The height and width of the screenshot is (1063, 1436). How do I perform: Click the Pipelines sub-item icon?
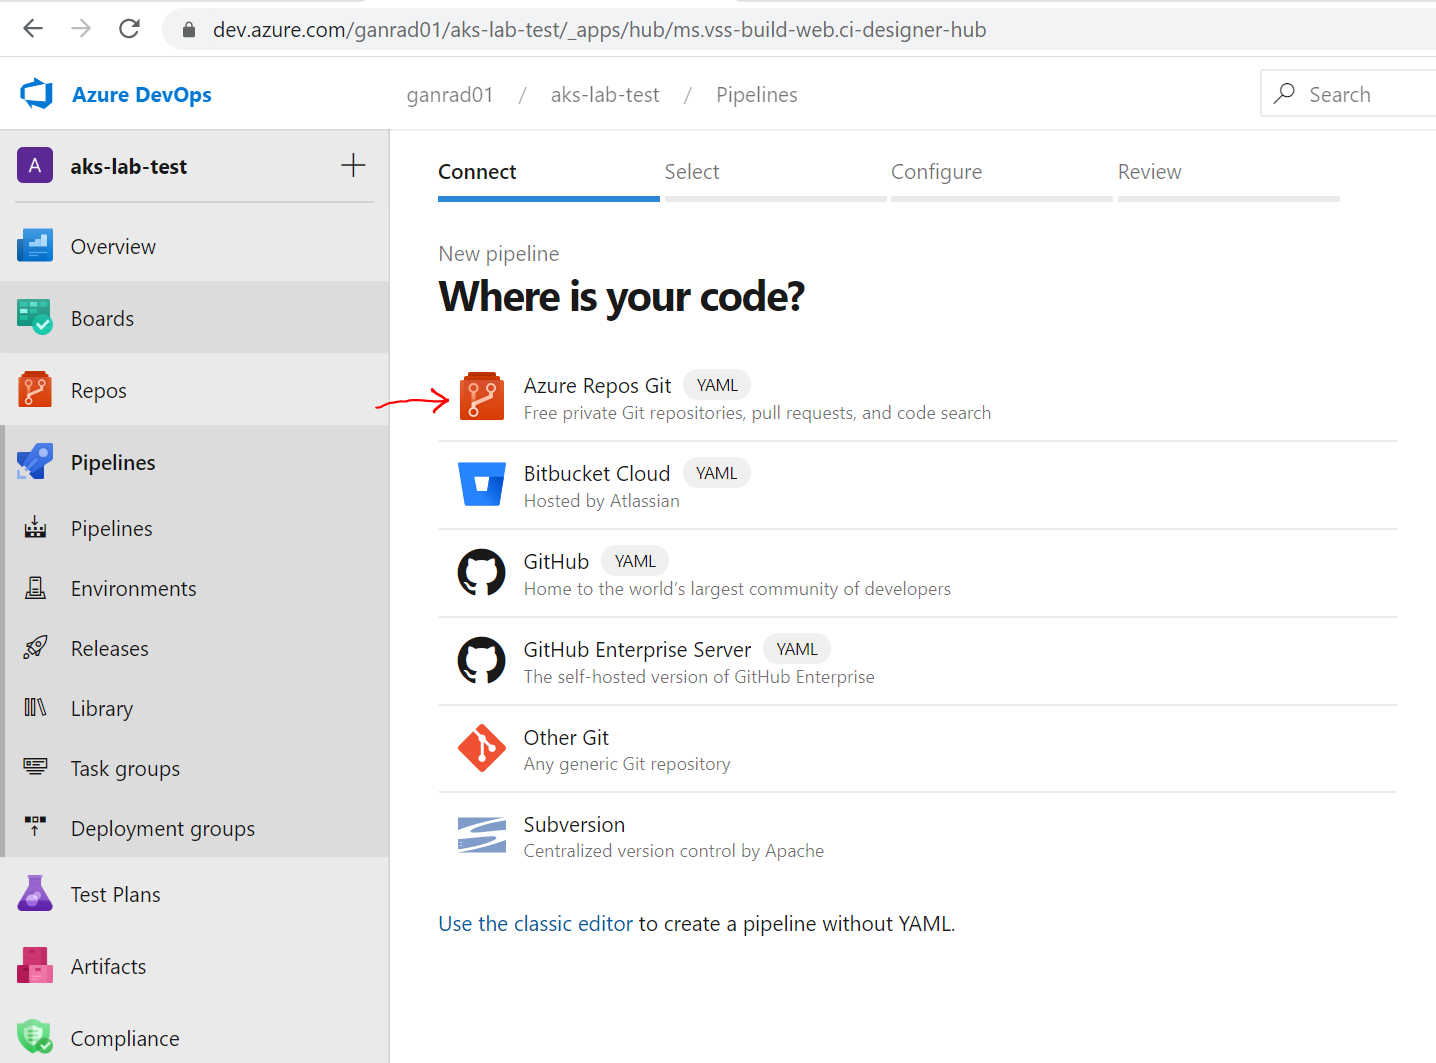[x=35, y=528]
